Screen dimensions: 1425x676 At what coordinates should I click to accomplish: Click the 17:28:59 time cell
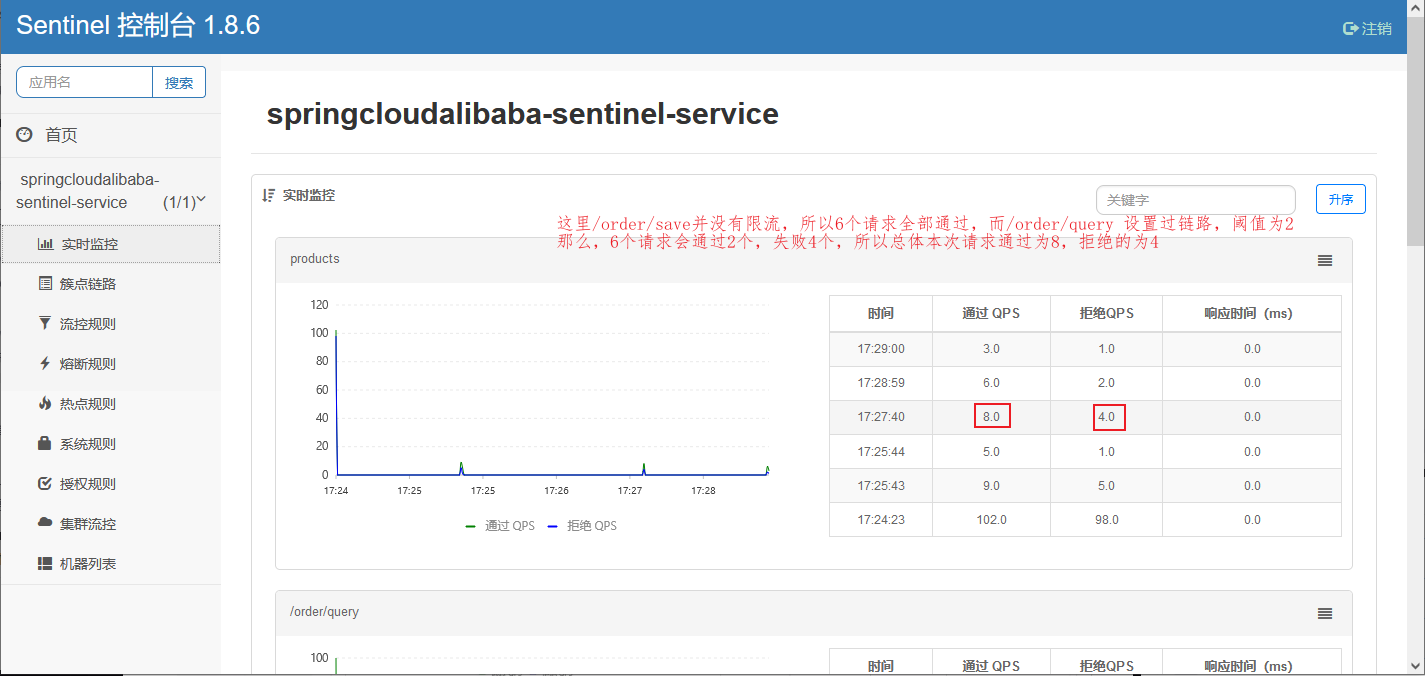click(x=880, y=383)
